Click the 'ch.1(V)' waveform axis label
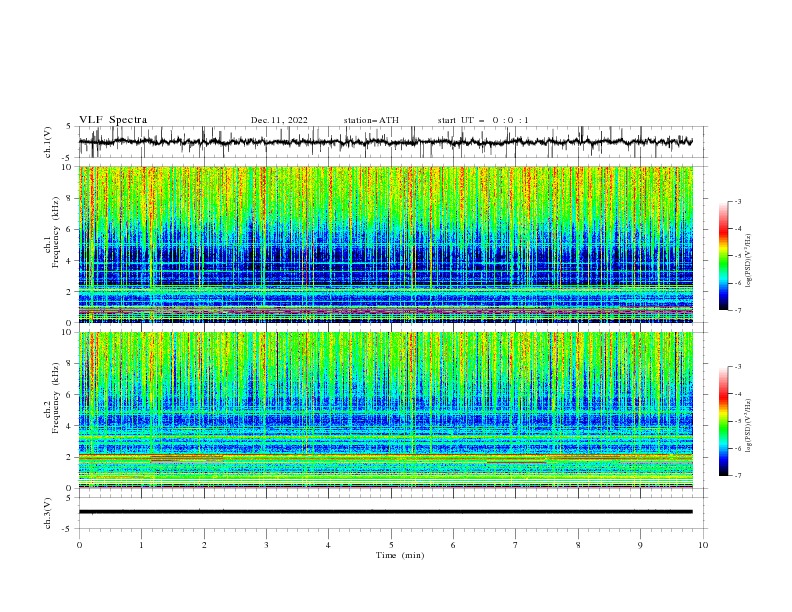 point(48,142)
